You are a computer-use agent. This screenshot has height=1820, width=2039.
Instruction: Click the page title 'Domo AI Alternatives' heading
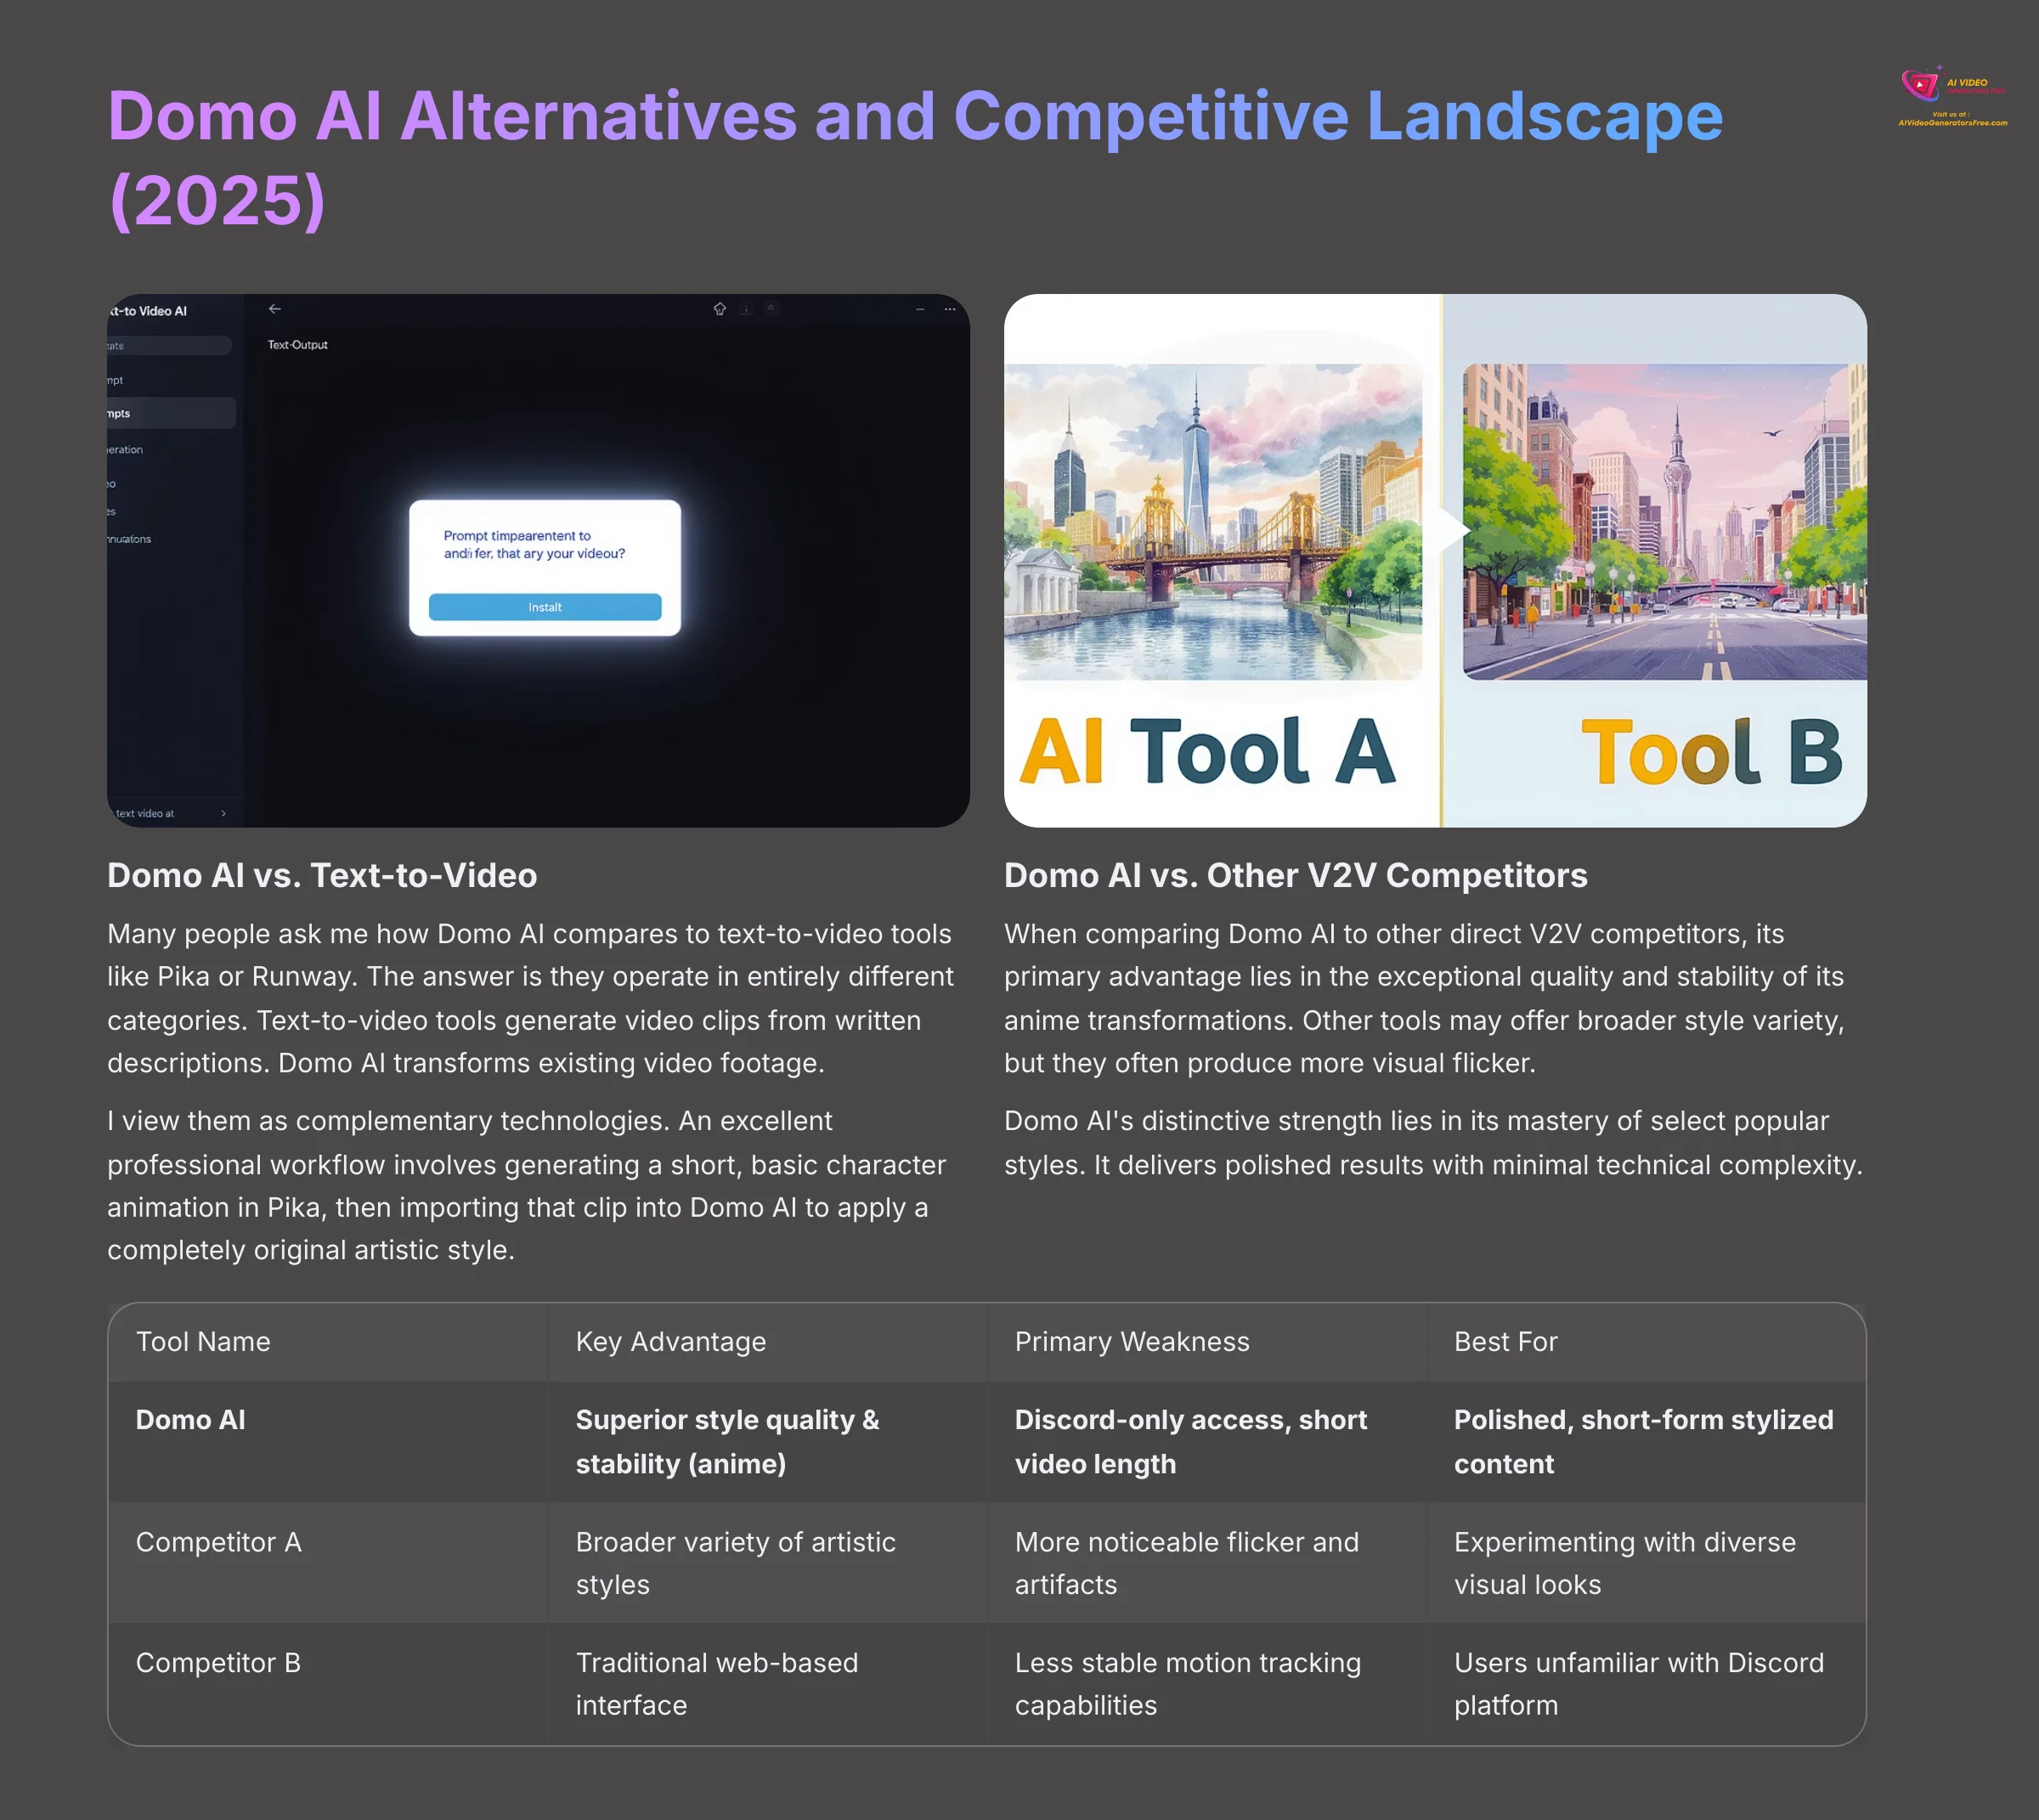[x=915, y=158]
